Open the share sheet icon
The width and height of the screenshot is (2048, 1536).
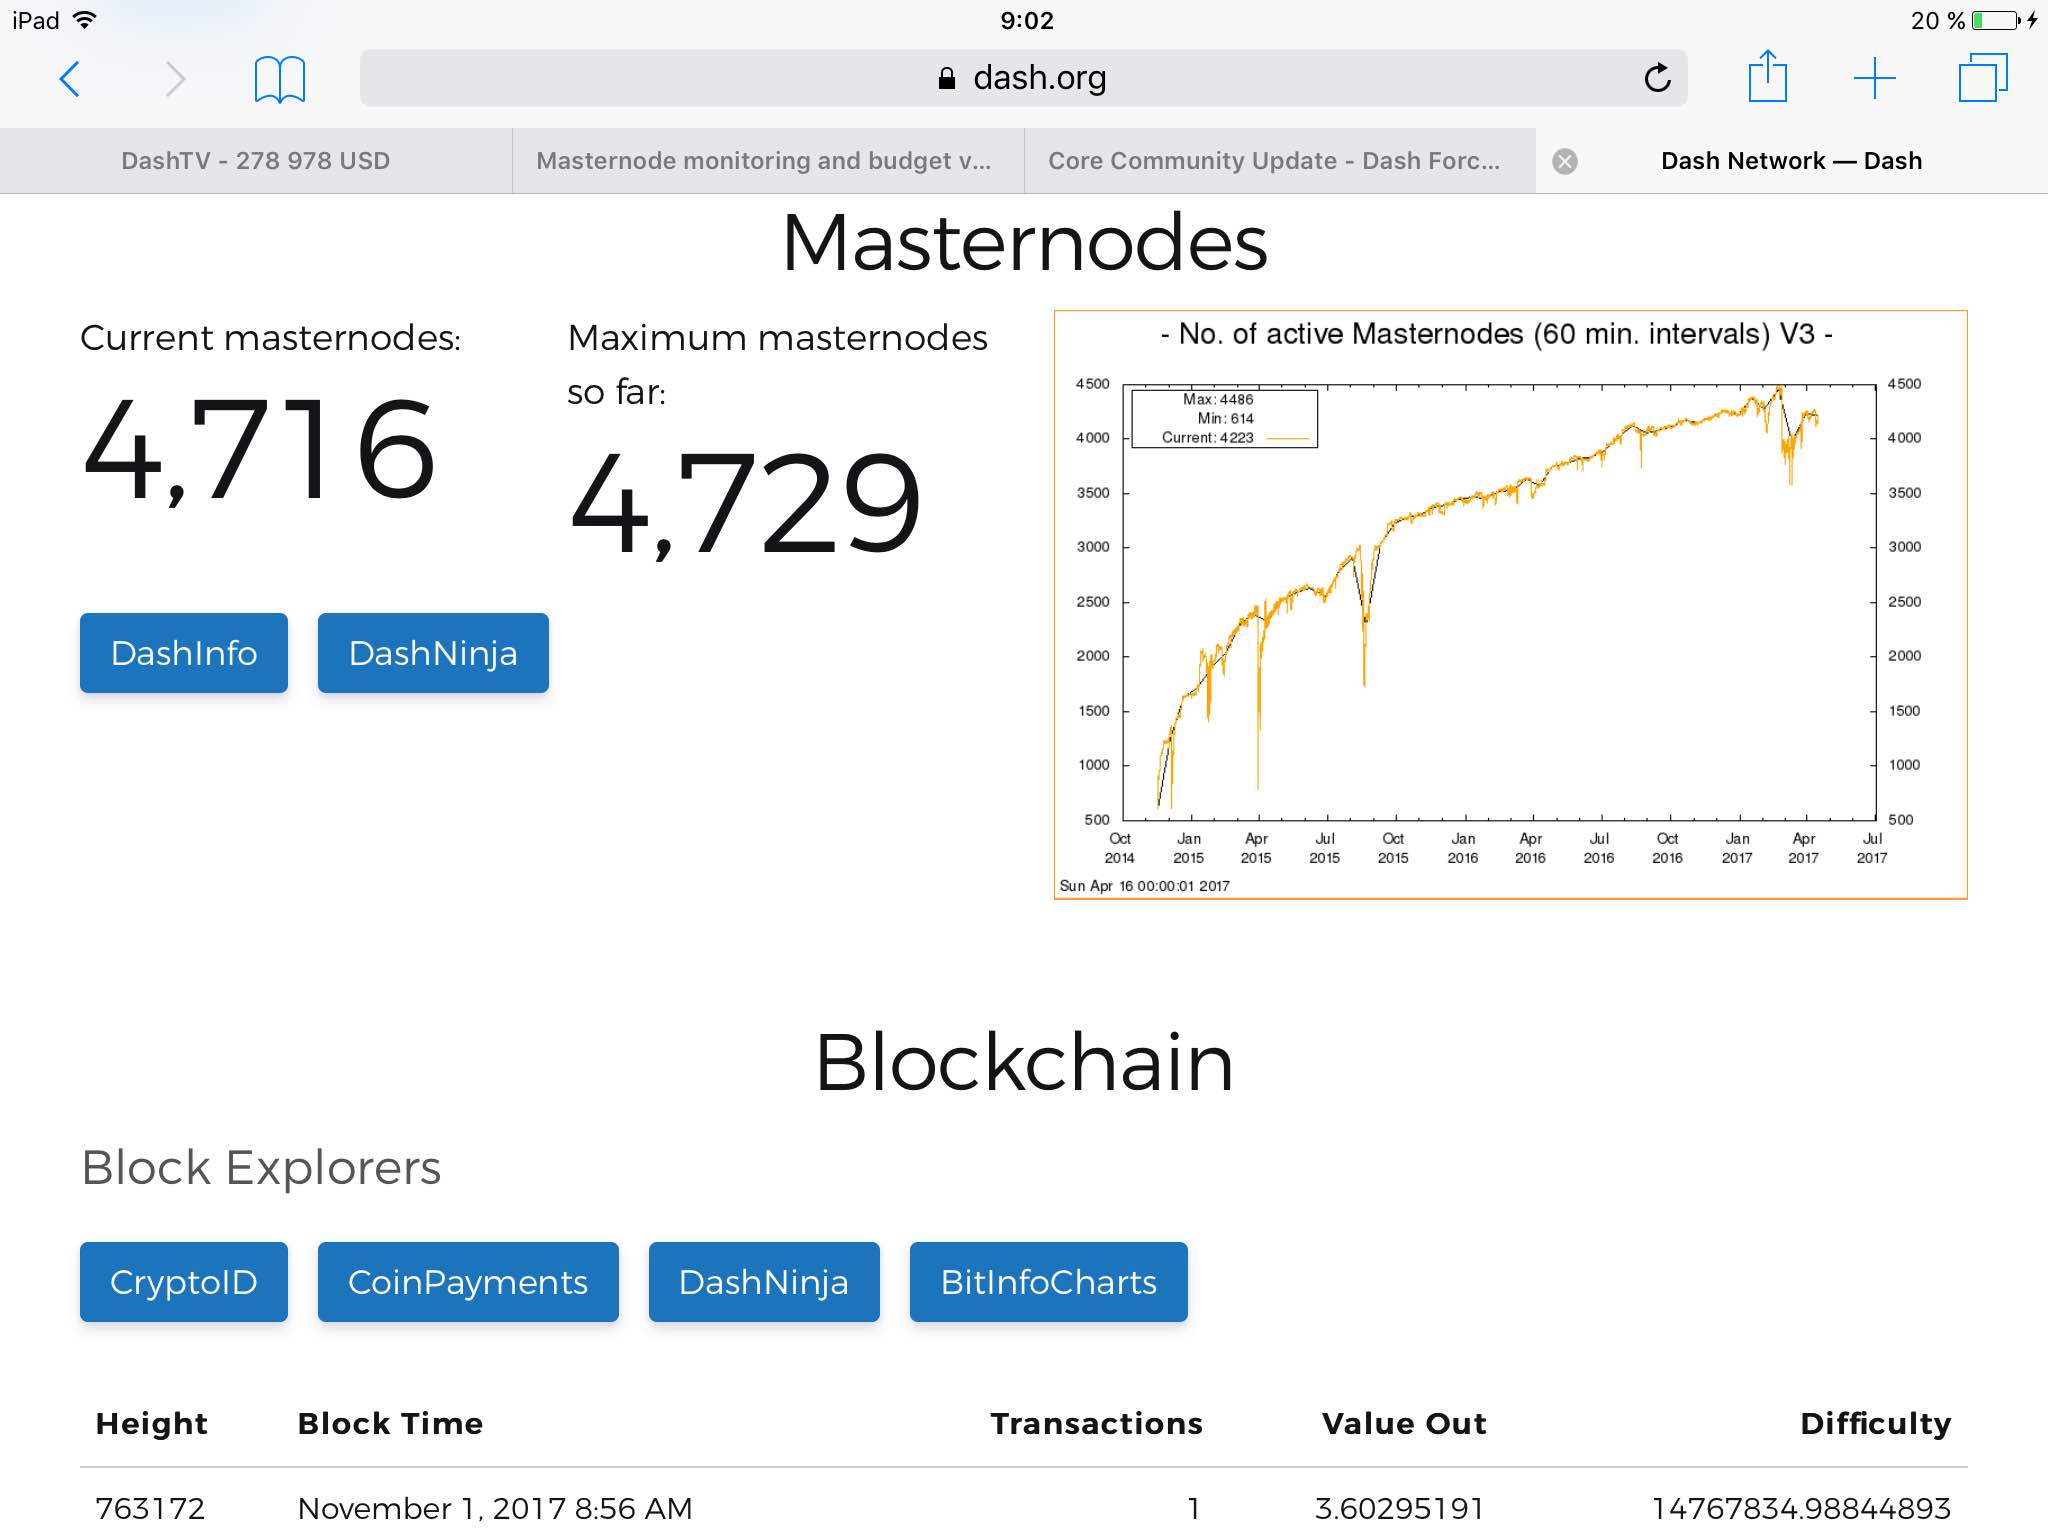pos(1767,76)
